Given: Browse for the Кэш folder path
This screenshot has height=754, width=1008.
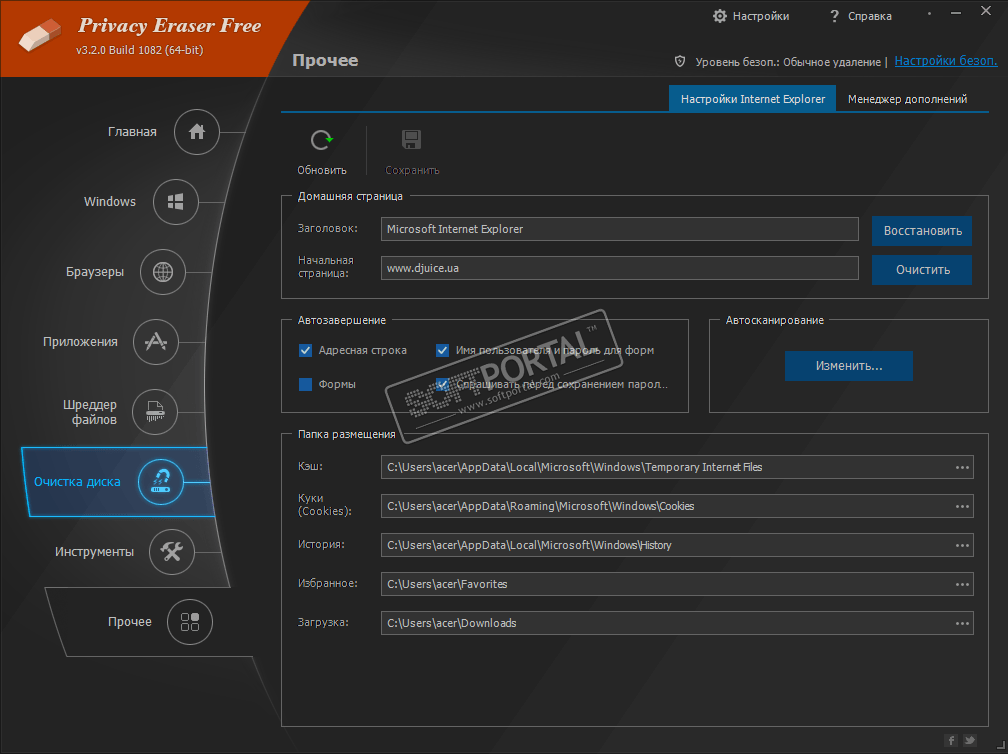Looking at the screenshot, I should pos(962,467).
